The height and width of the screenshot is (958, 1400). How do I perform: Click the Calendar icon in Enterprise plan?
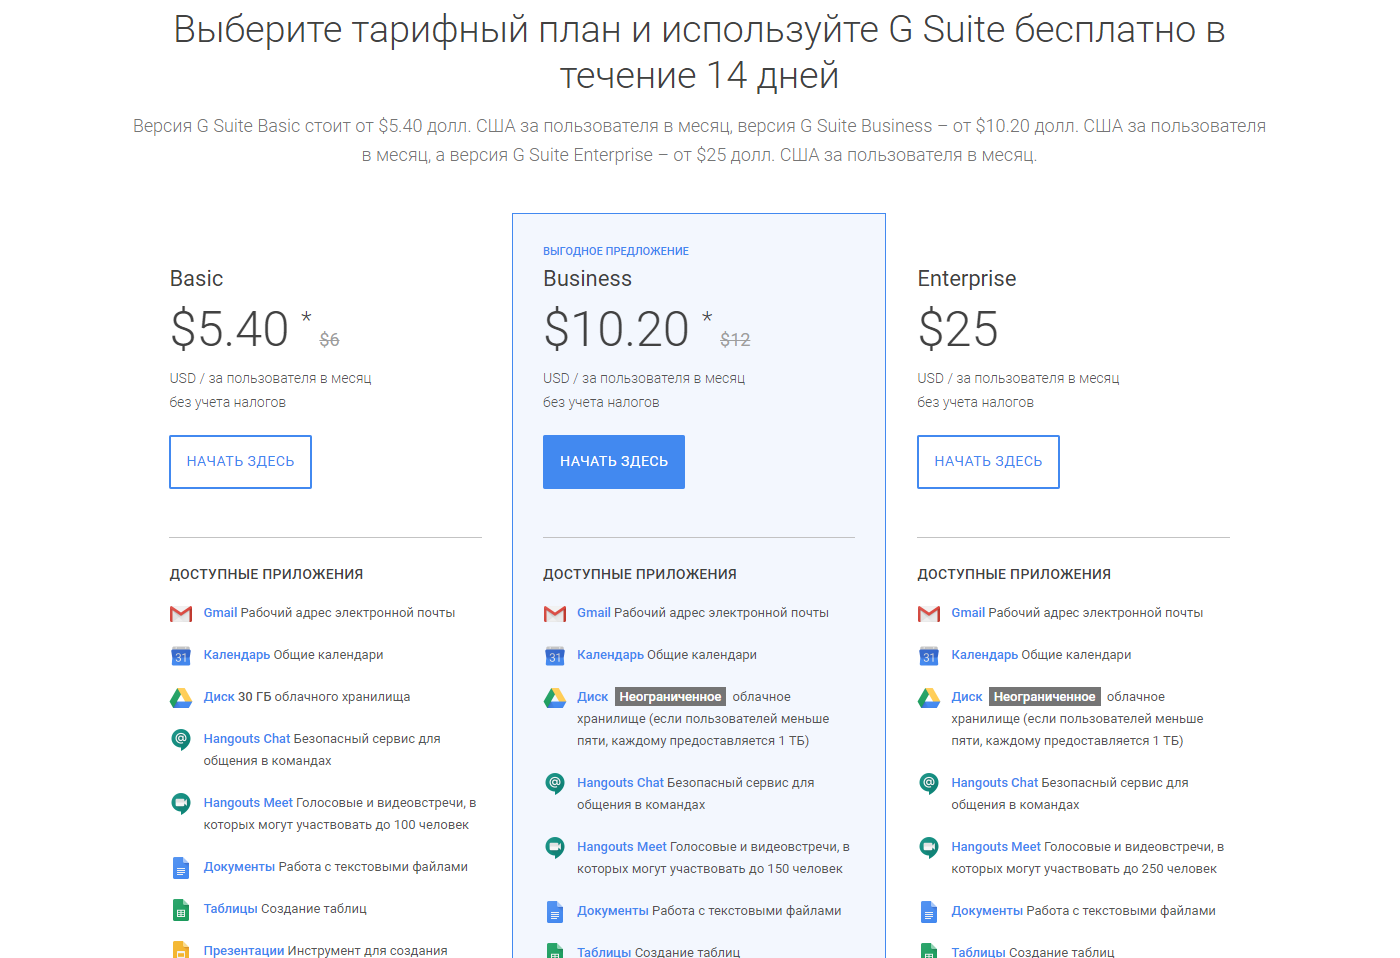(x=929, y=656)
